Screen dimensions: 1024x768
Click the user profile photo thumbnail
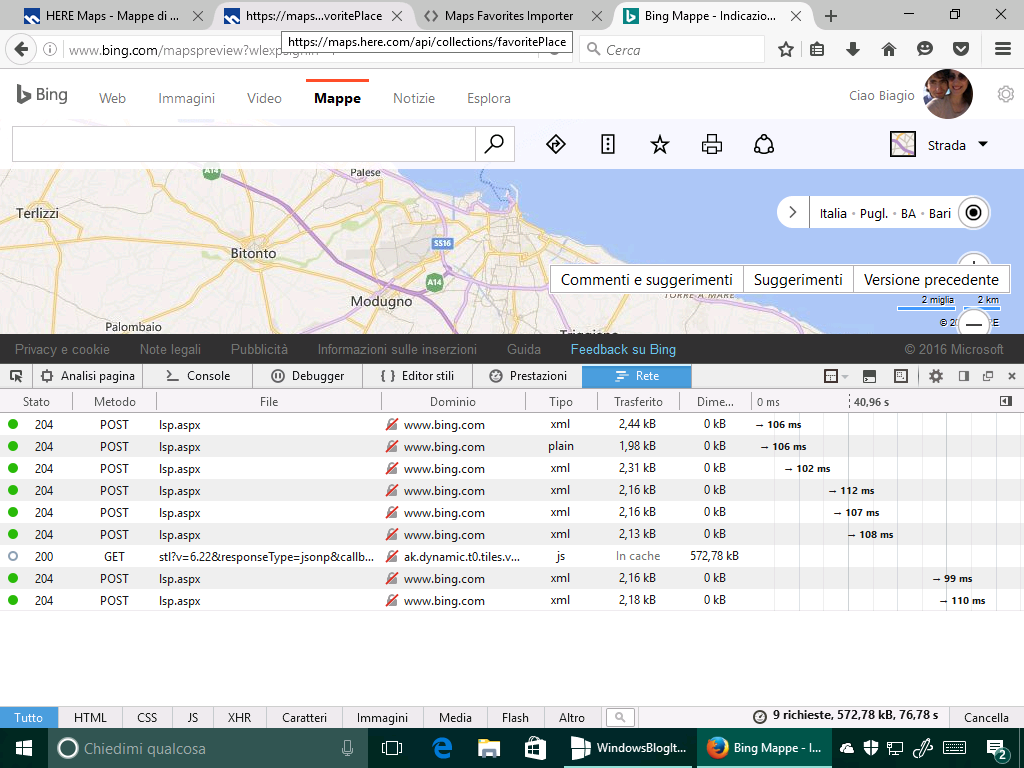(948, 94)
